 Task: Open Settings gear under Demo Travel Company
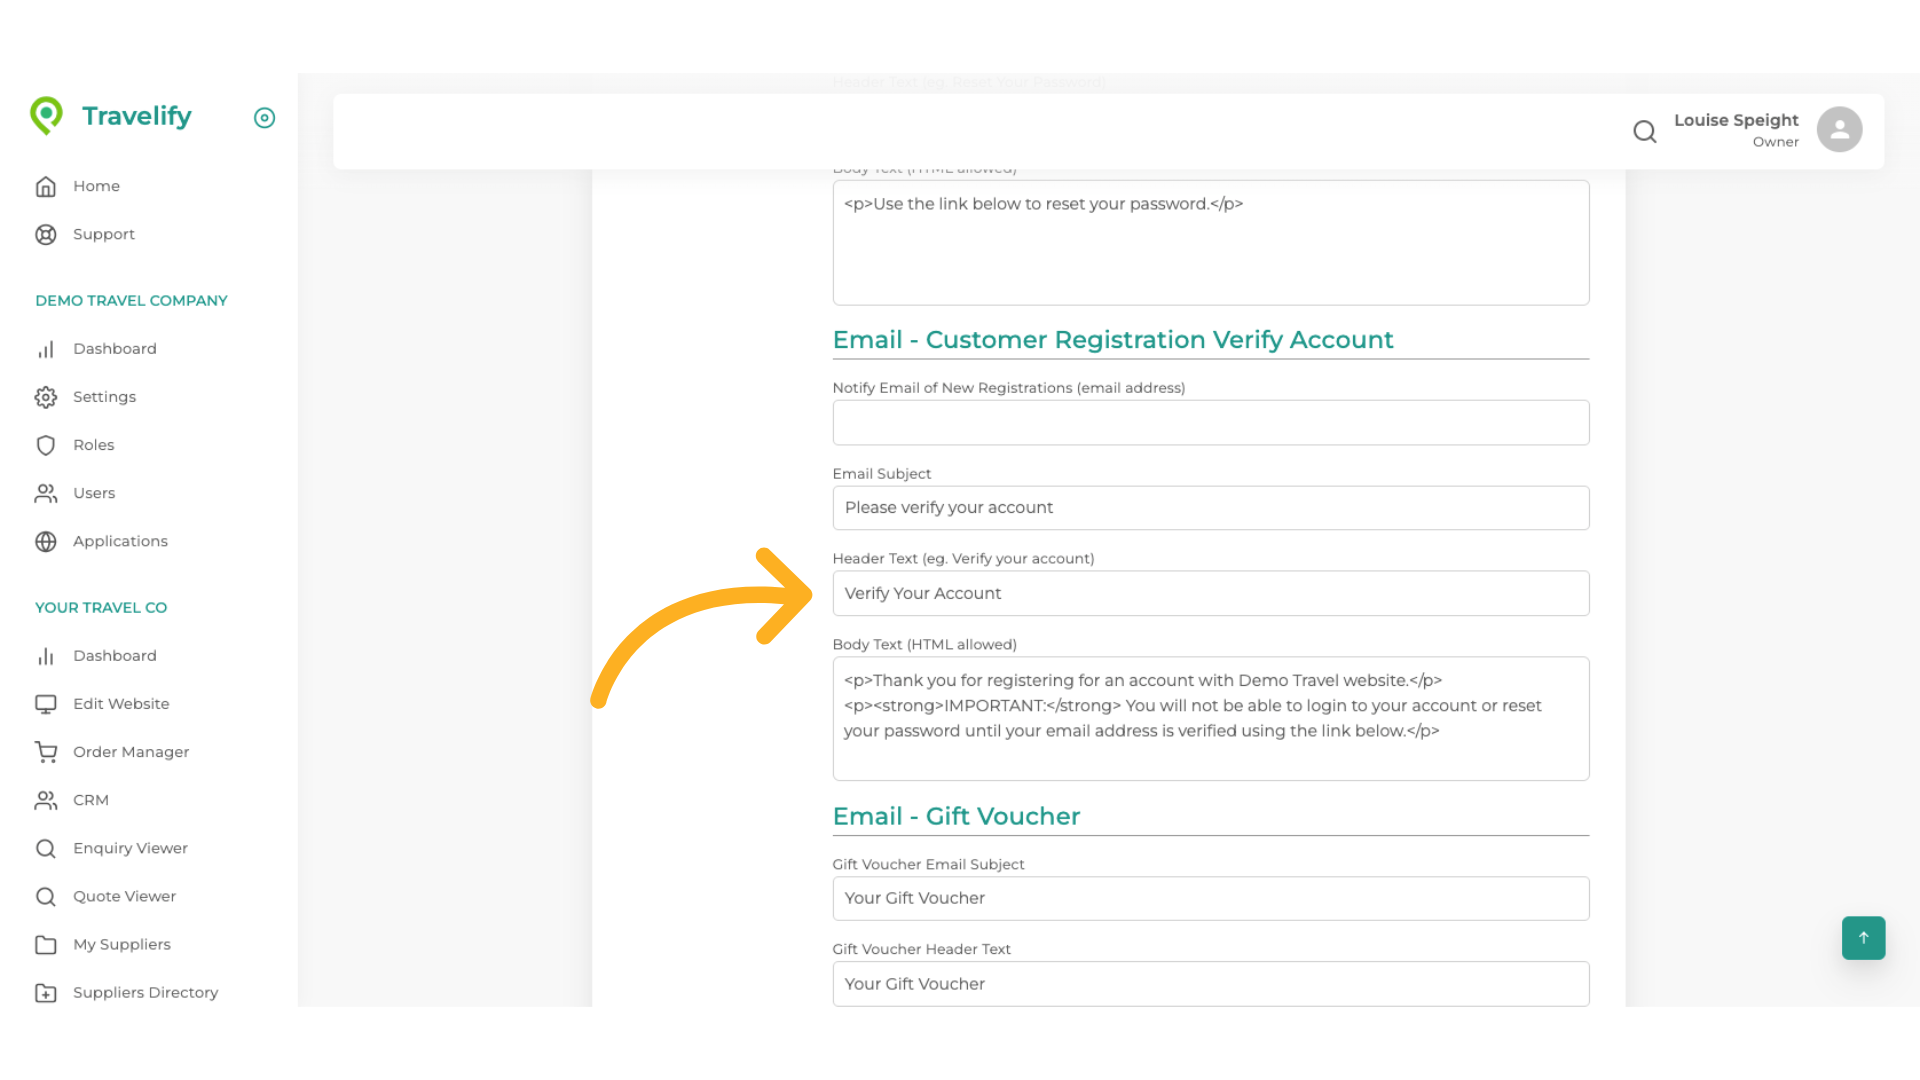104,397
